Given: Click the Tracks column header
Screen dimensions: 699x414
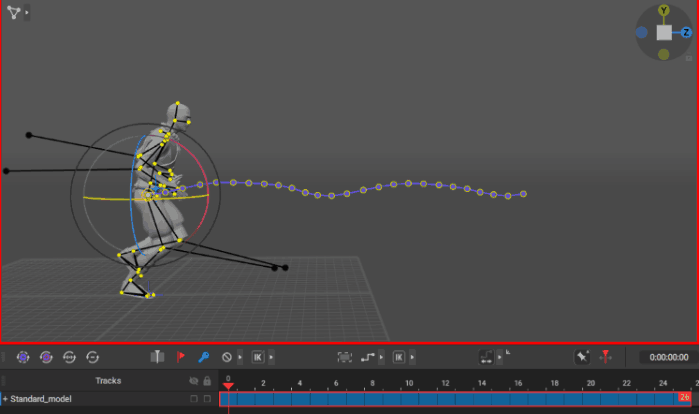Looking at the screenshot, I should [108, 381].
